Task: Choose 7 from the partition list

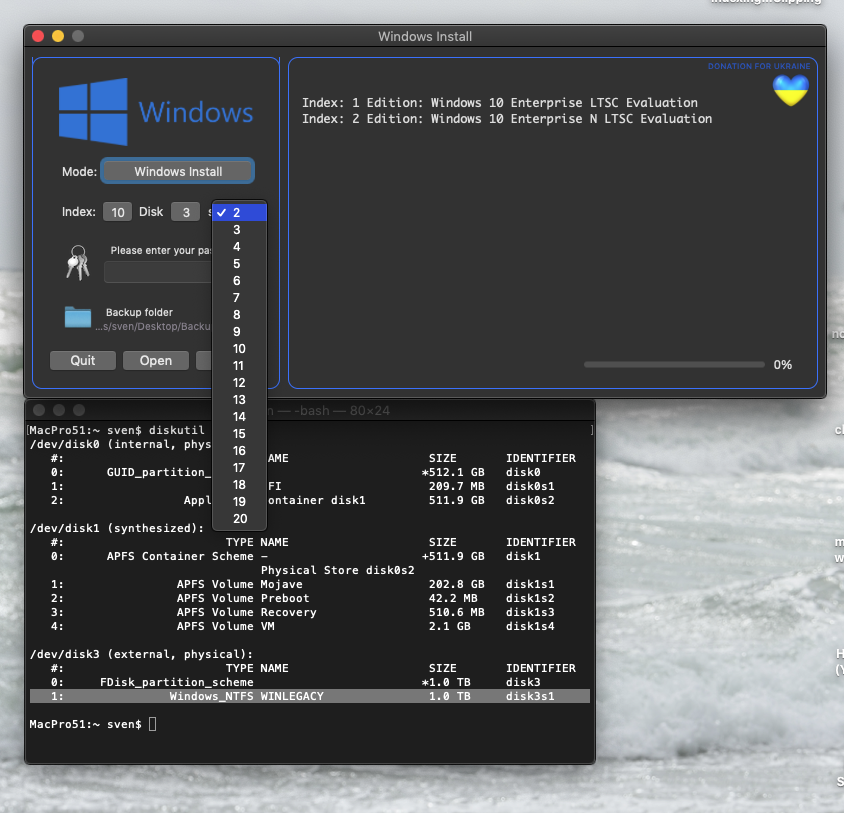Action: (240, 298)
